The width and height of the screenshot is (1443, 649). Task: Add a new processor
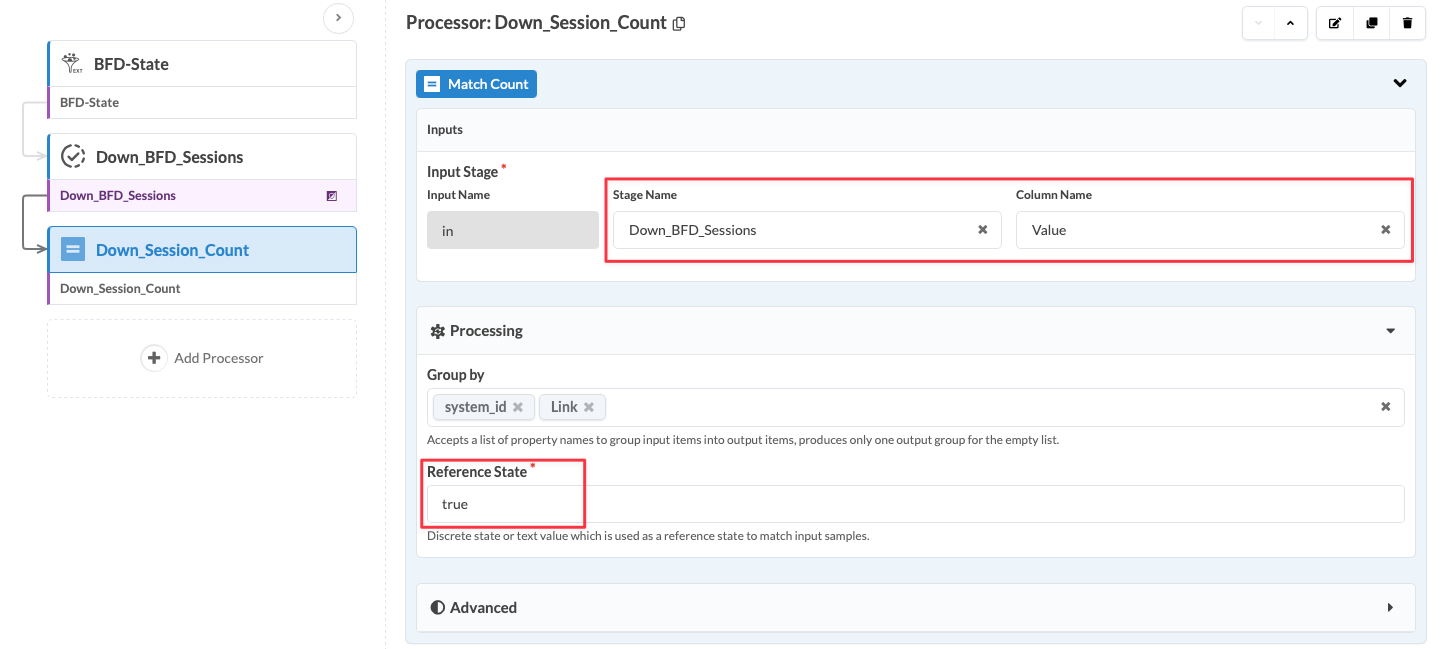(202, 358)
